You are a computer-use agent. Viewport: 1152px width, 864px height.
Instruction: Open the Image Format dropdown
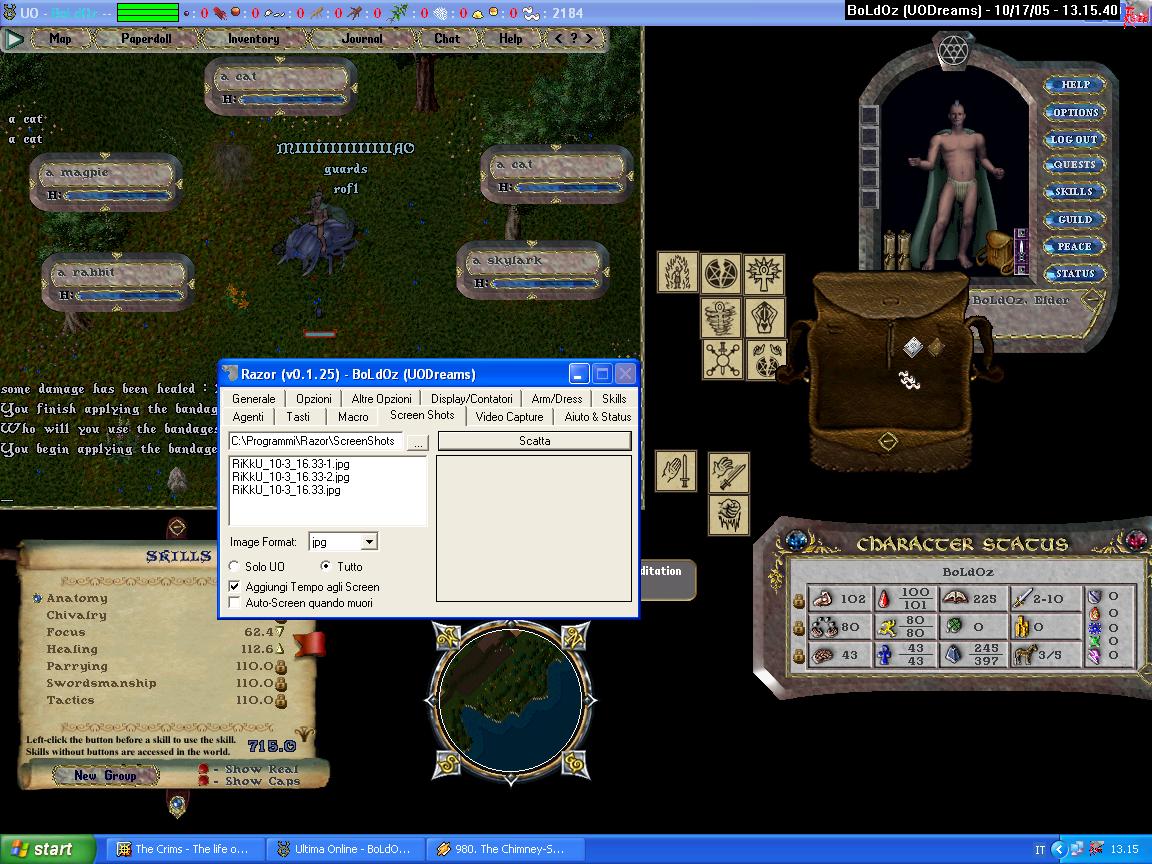click(370, 542)
